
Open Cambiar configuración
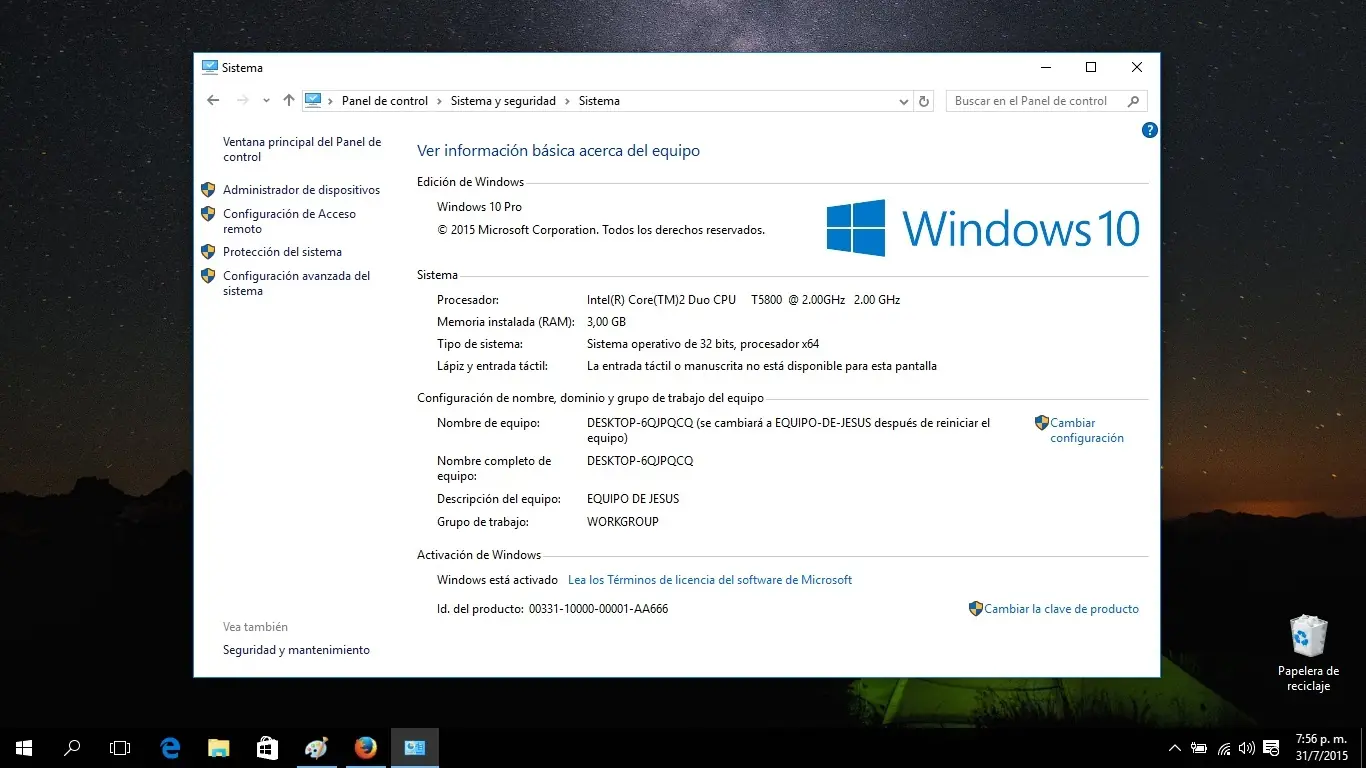pos(1086,430)
